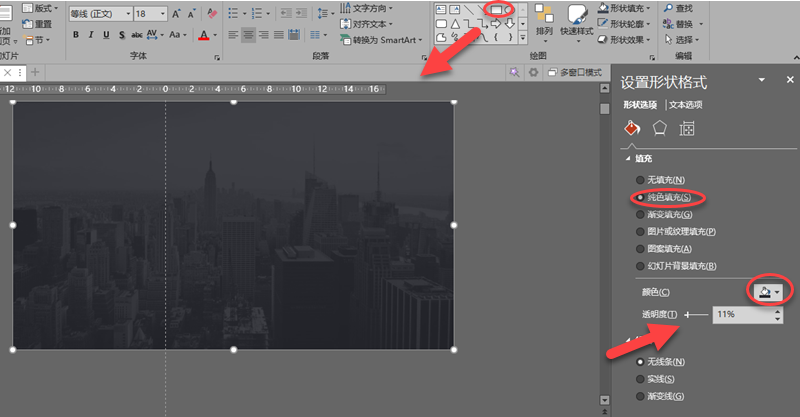Open the 选择 menu
The width and height of the screenshot is (800, 417).
682,39
